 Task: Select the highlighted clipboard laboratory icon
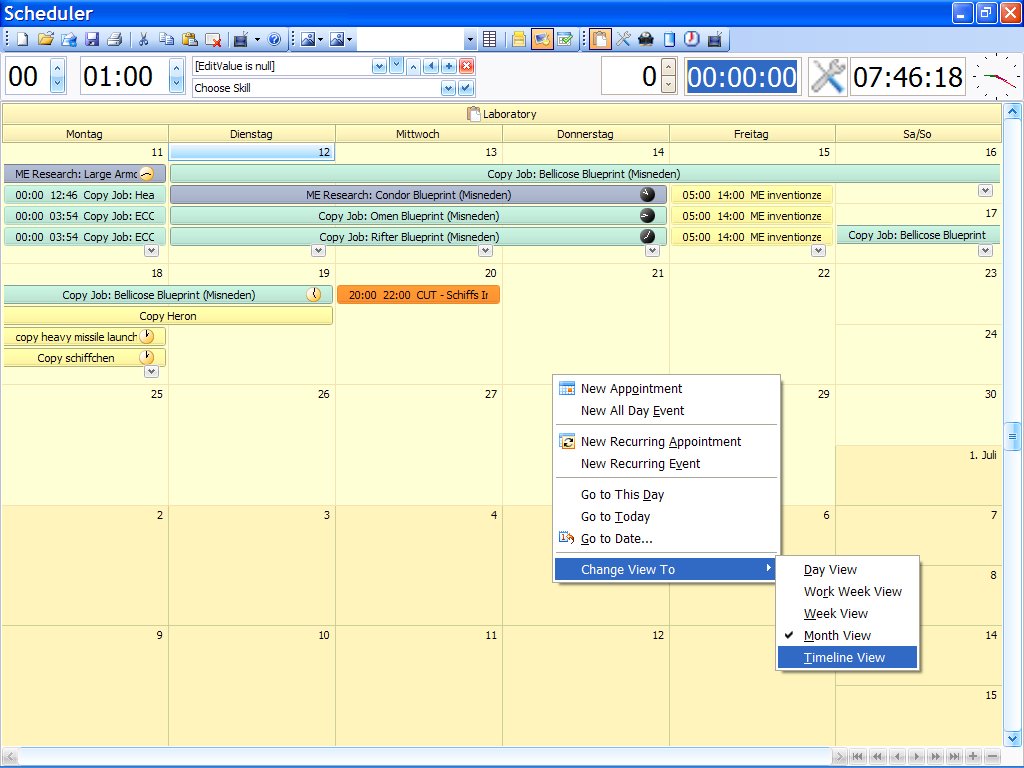tap(600, 40)
